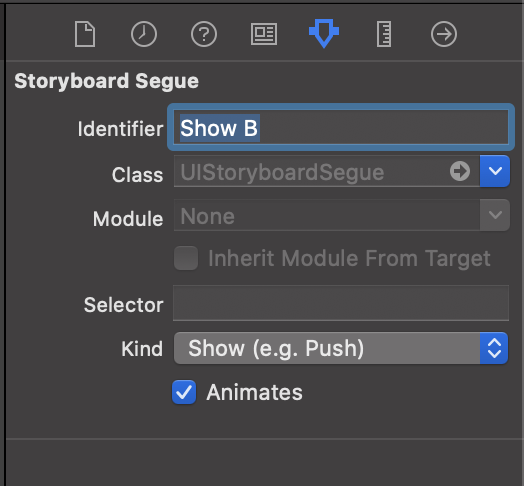The image size is (524, 486).
Task: Open the Connections inspector arrow icon
Action: (x=444, y=34)
